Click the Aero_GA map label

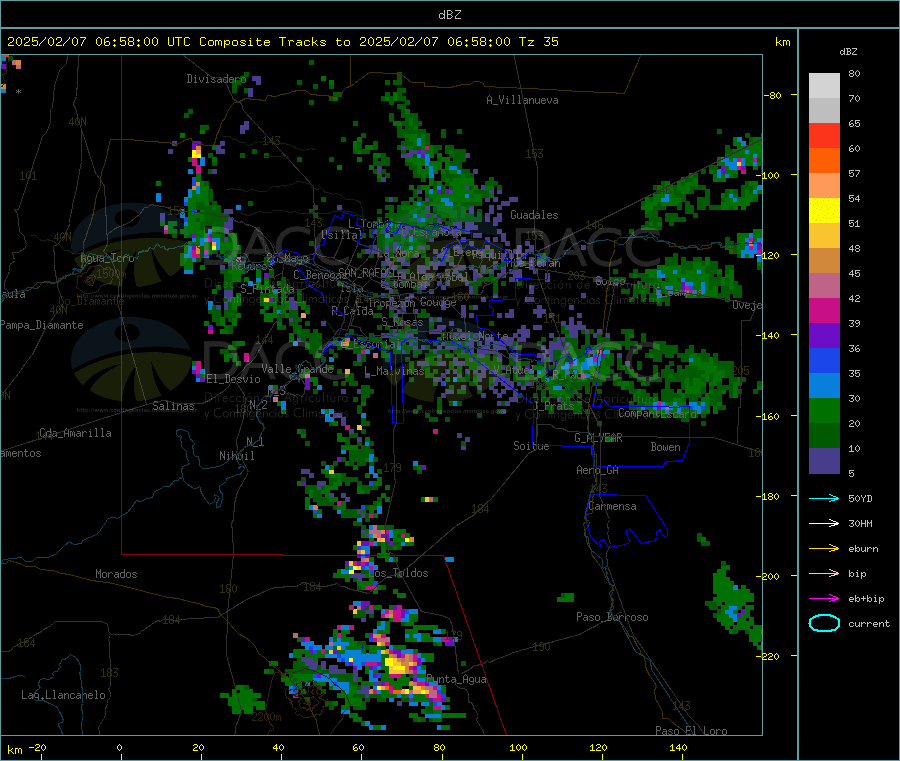pyautogui.click(x=597, y=470)
